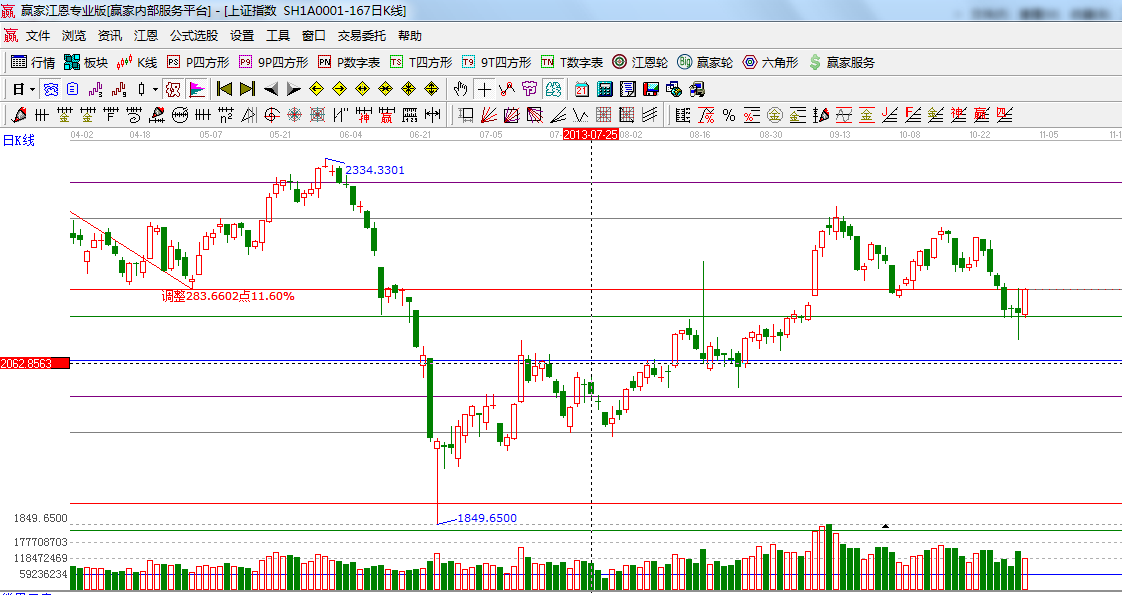Expand the 日 period dropdown arrow
Image resolution: width=1122 pixels, height=595 pixels.
(x=32, y=89)
